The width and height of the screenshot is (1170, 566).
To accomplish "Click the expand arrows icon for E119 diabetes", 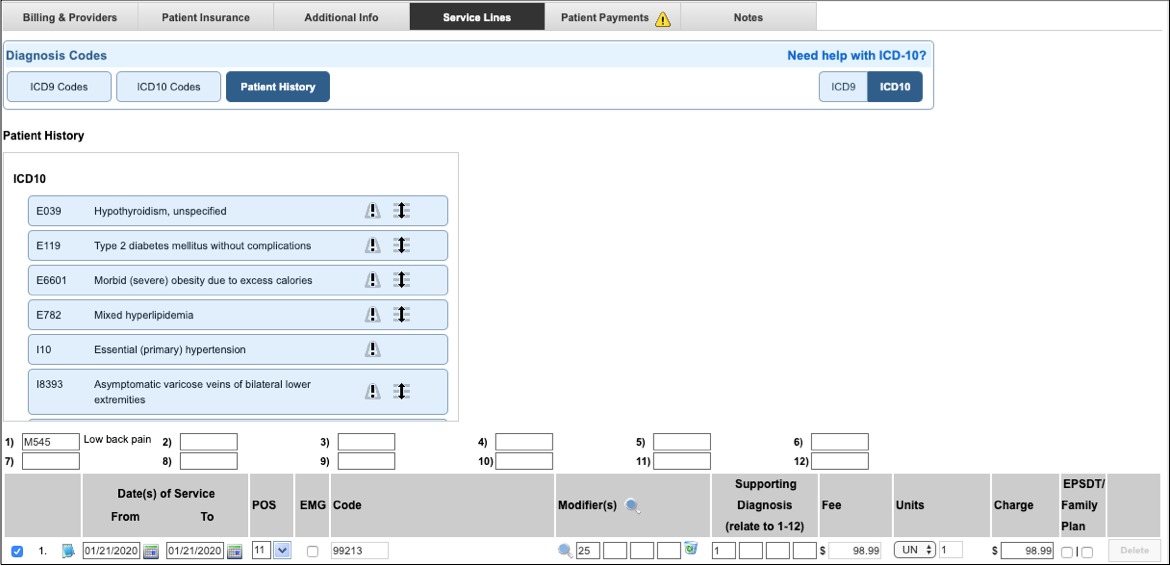I will point(401,246).
